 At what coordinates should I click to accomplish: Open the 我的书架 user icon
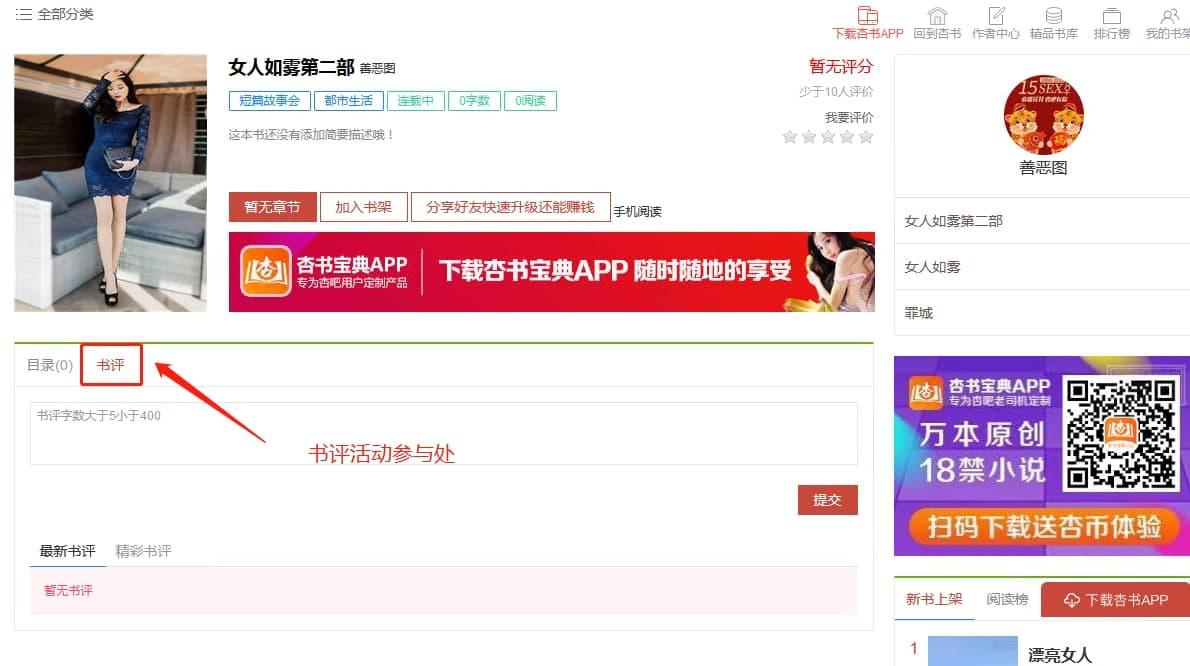point(1169,15)
